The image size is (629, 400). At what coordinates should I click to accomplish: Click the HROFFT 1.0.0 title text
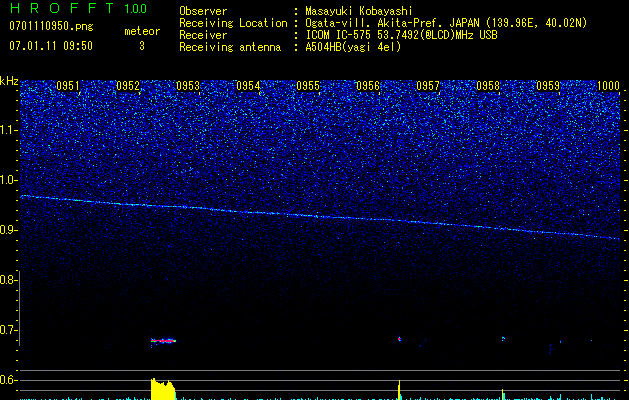coord(78,8)
